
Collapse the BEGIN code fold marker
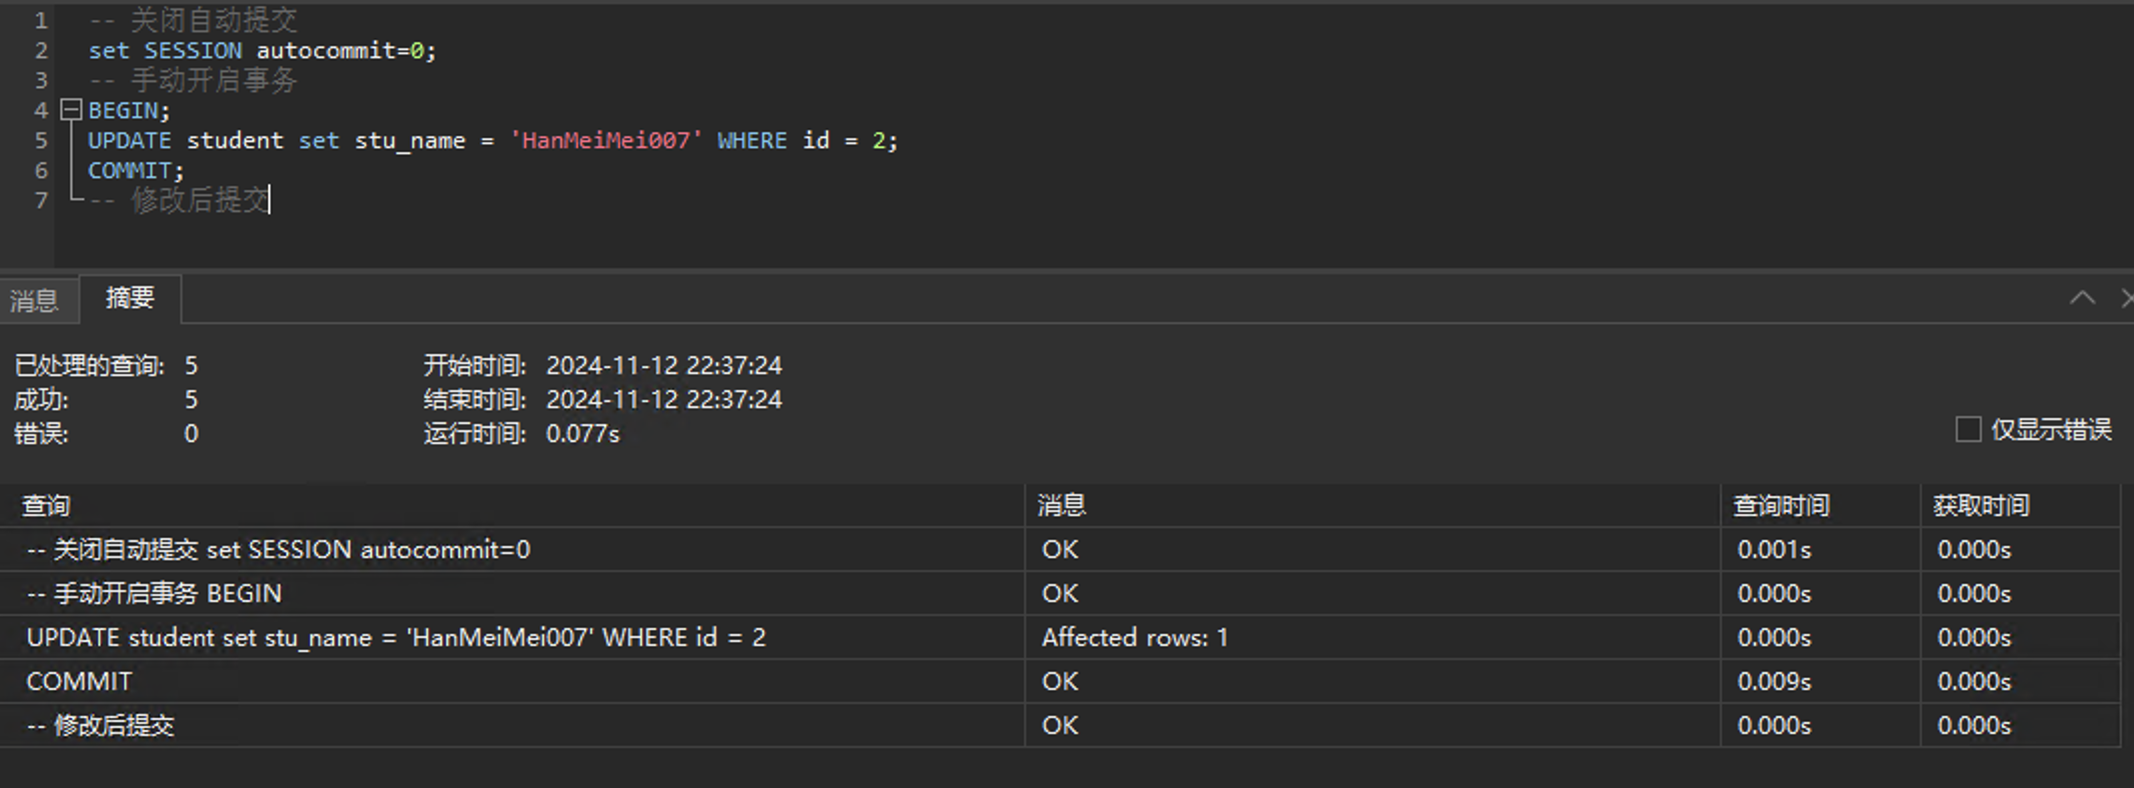coord(71,110)
